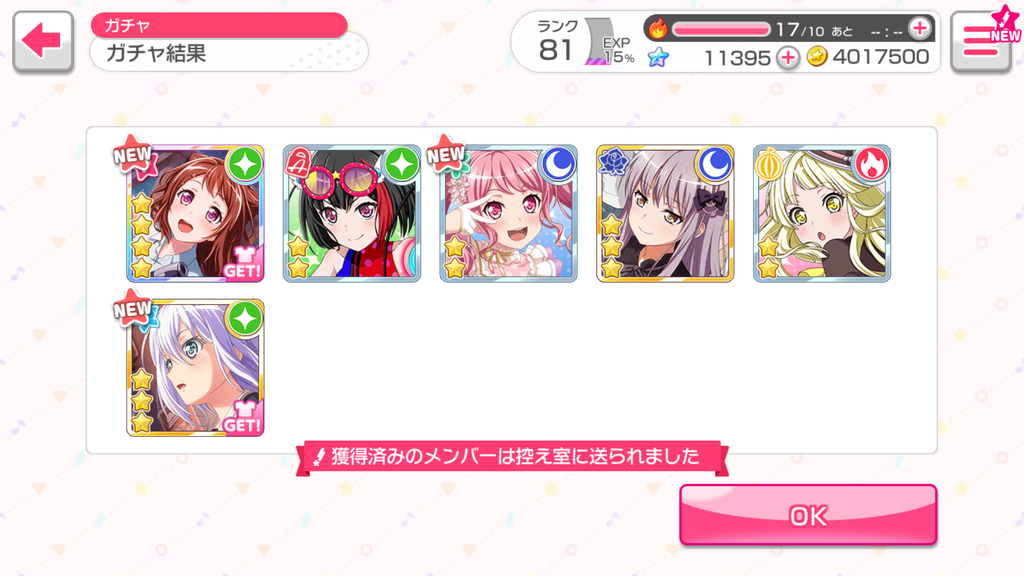The height and width of the screenshot is (576, 1024).
Task: Click the pink boost gauge bar
Action: [722, 29]
